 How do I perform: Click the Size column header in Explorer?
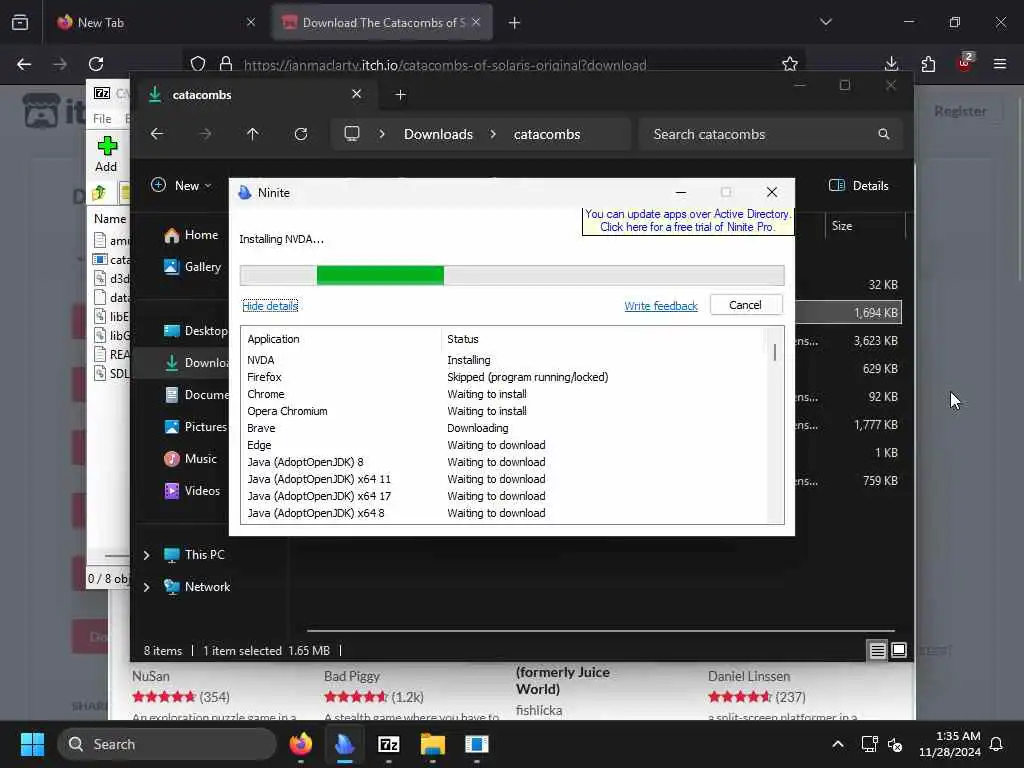coord(863,226)
